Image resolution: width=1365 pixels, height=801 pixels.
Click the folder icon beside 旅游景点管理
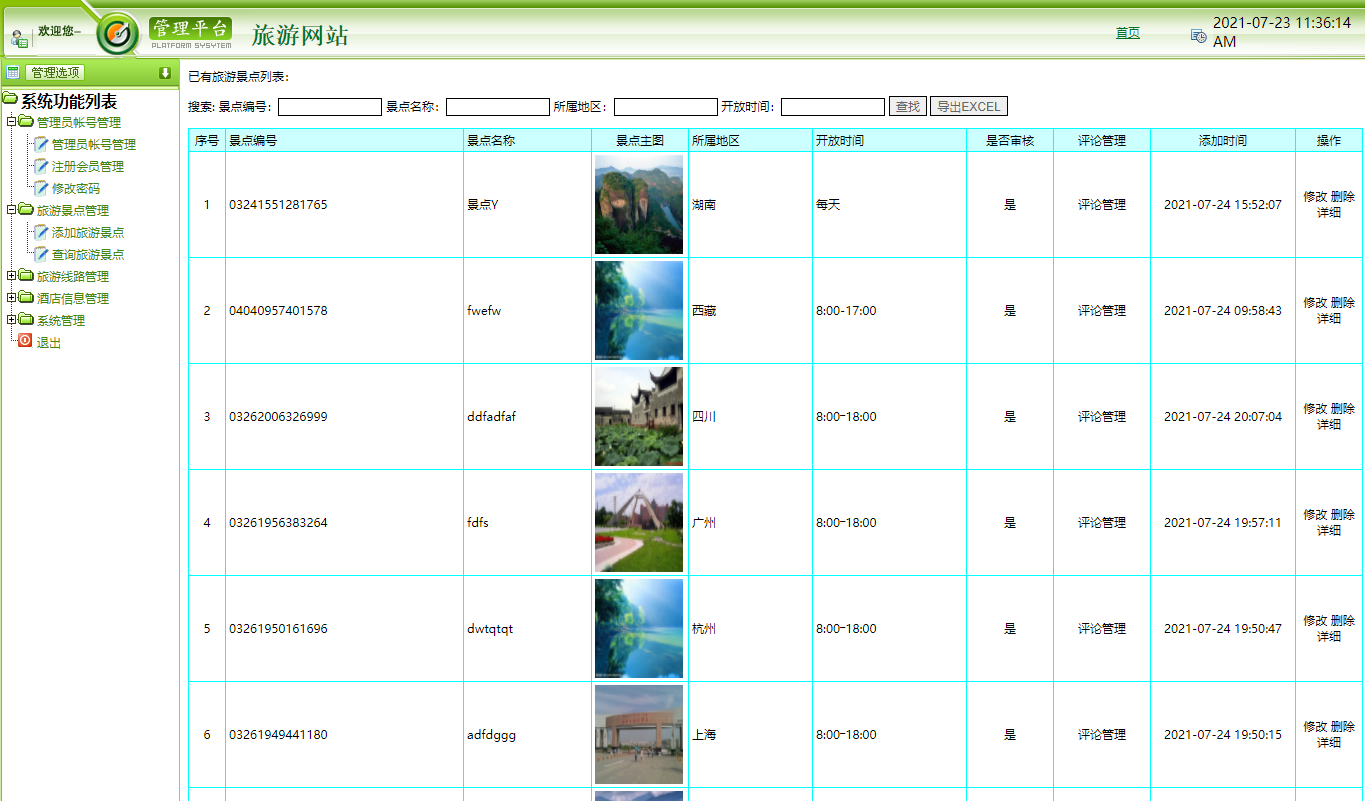point(27,210)
